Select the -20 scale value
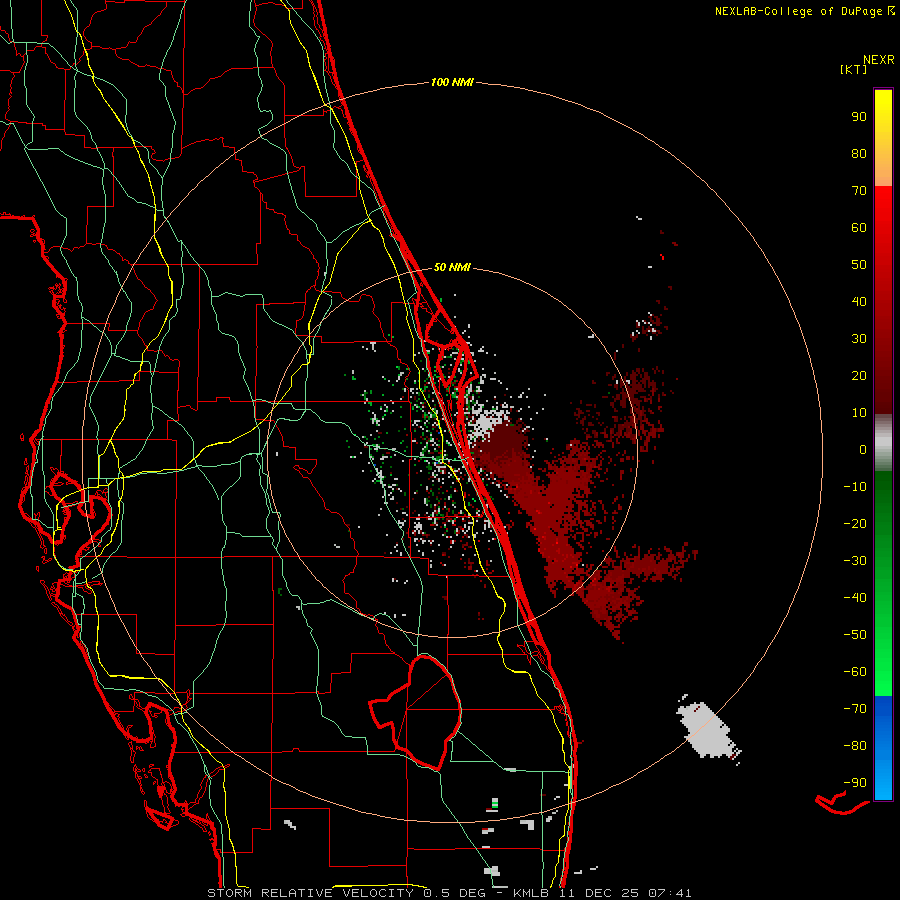This screenshot has height=900, width=900. 855,523
